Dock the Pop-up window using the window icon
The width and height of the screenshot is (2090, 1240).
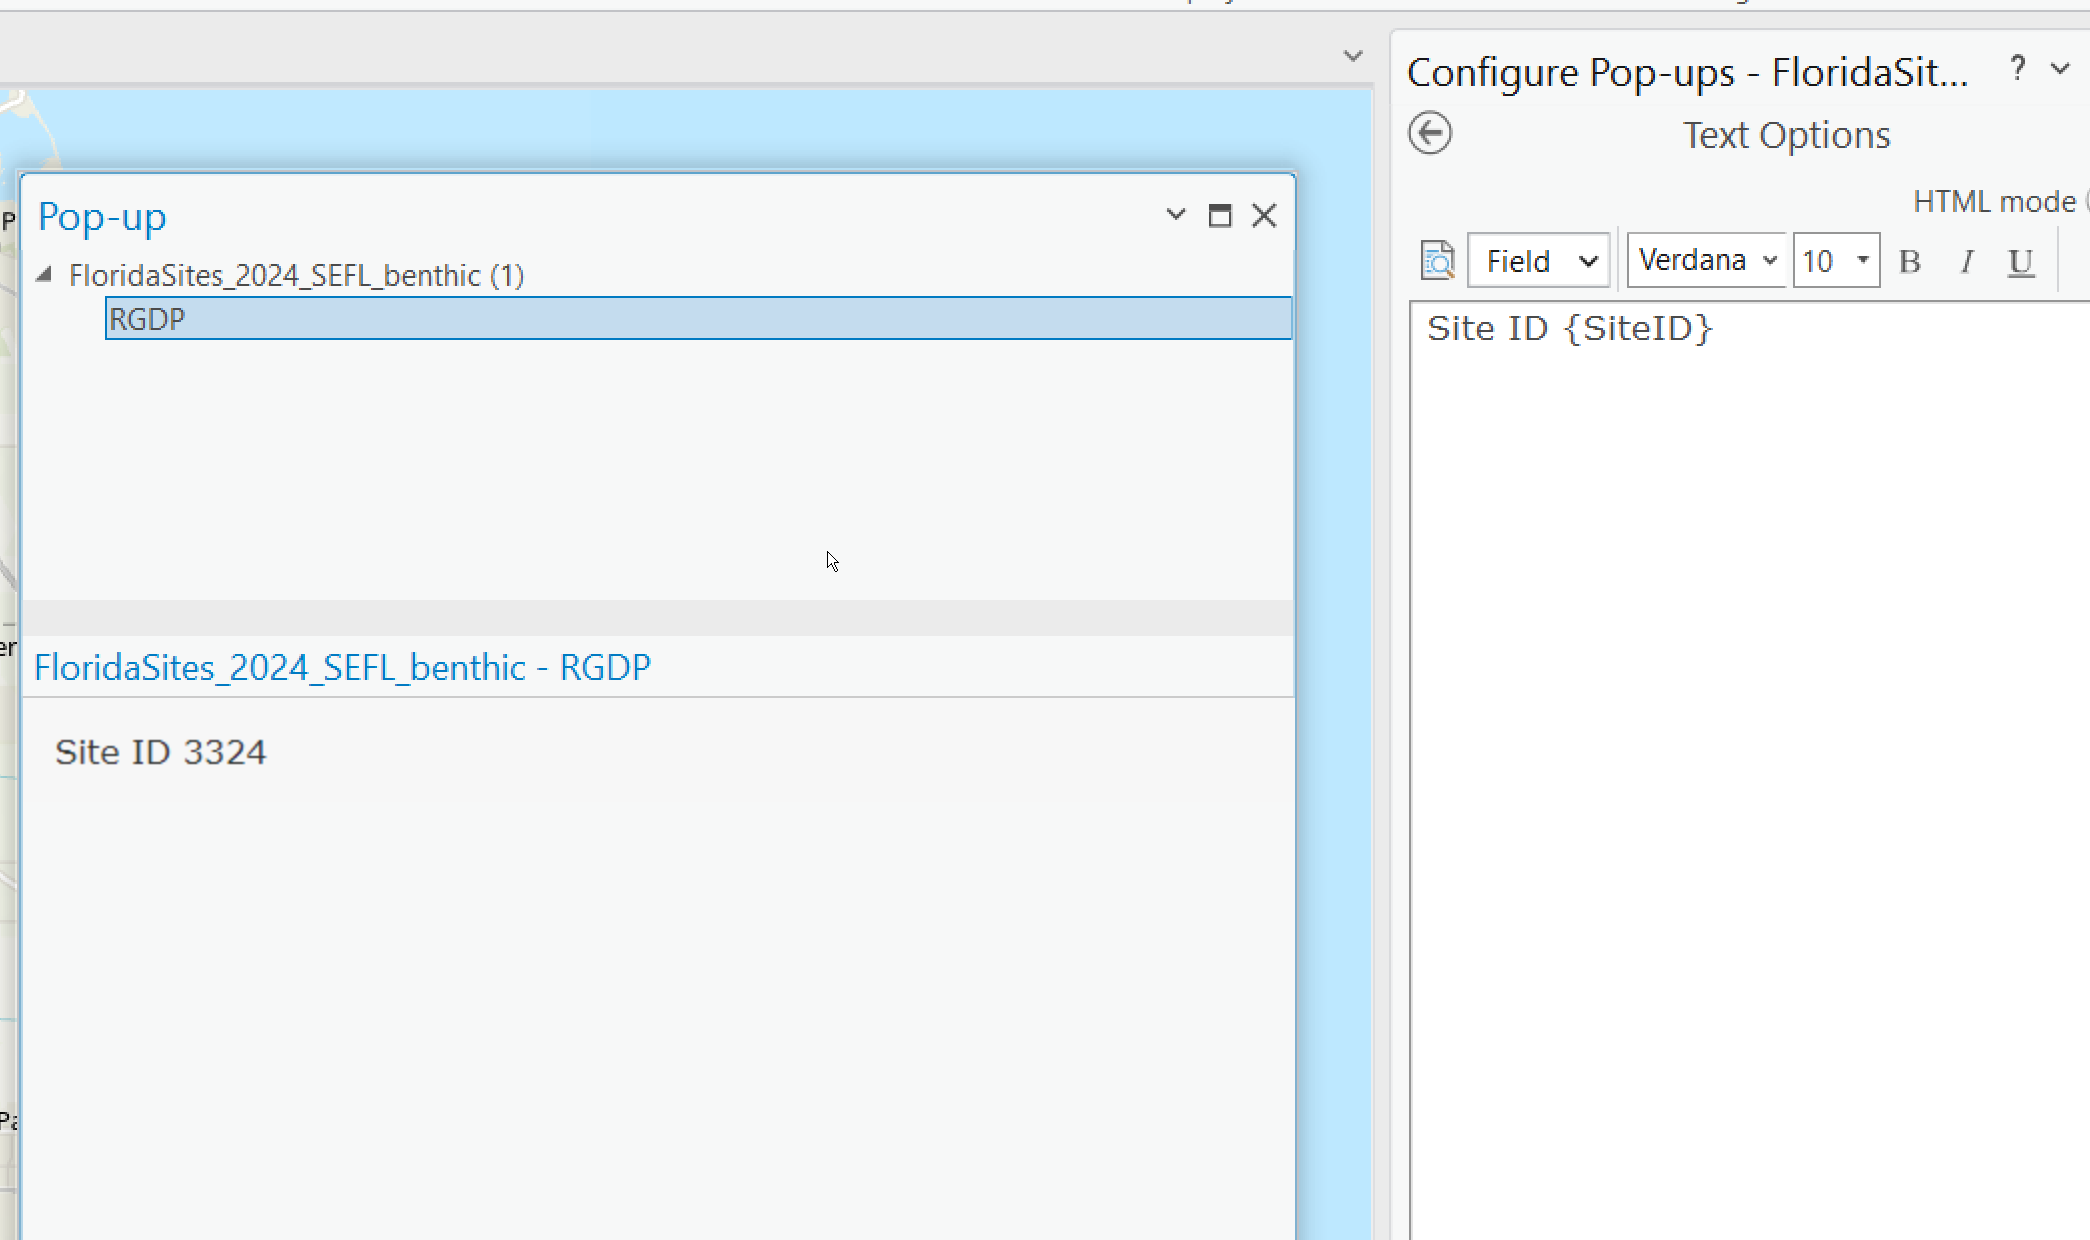(1220, 215)
